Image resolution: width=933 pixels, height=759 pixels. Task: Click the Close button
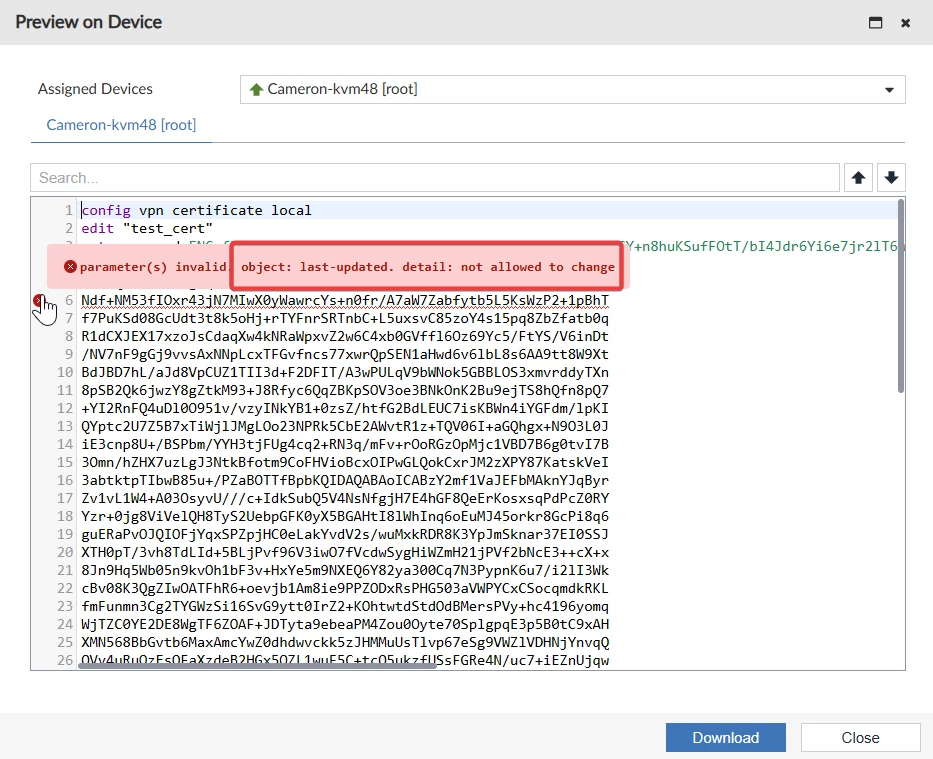coord(860,738)
